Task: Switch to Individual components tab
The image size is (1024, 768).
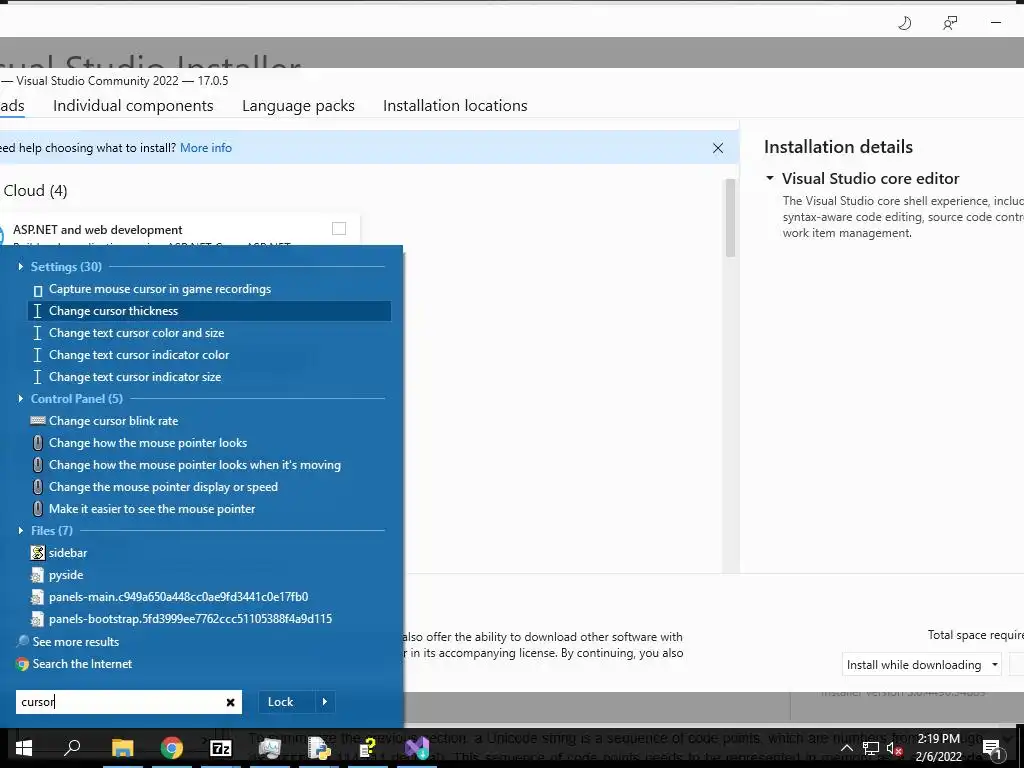Action: [133, 106]
